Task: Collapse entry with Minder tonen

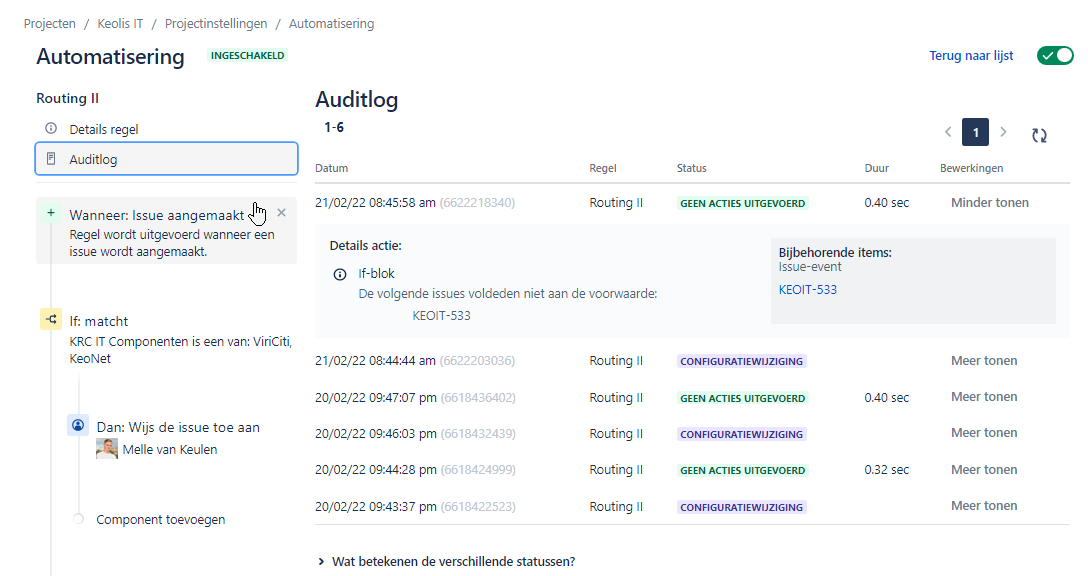Action: click(989, 203)
